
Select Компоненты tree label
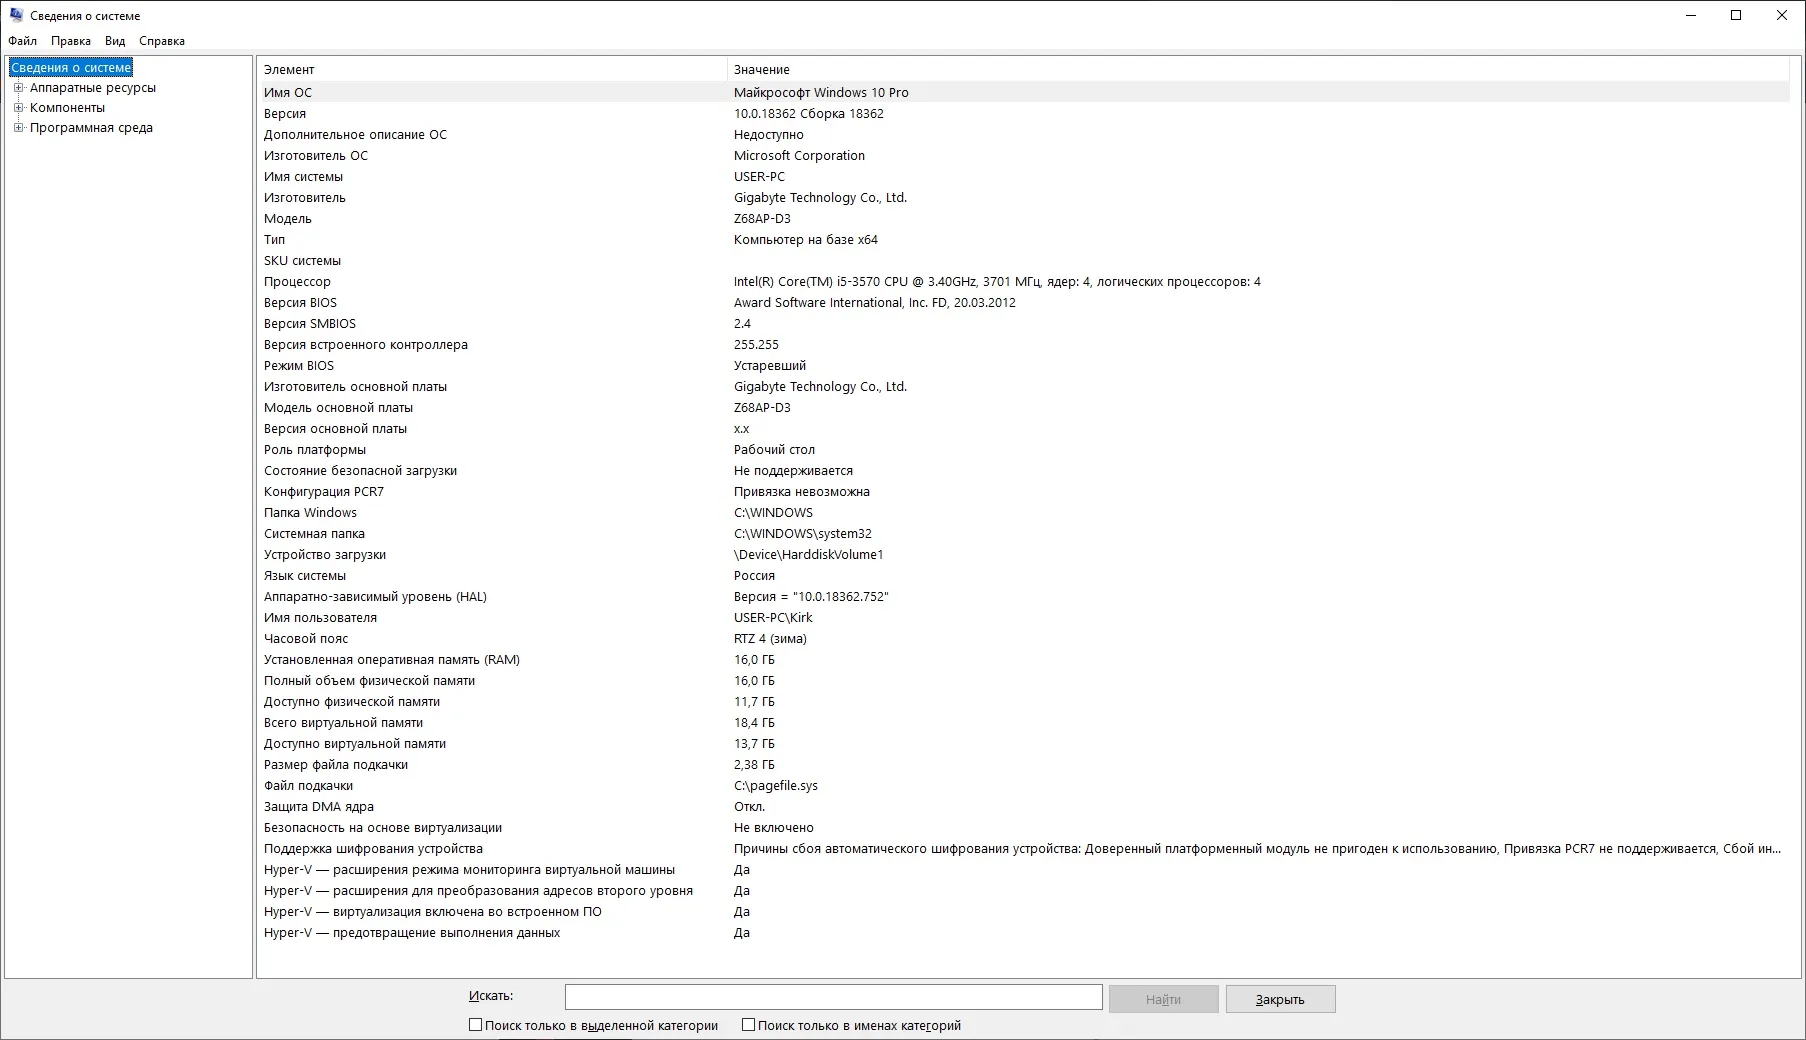(67, 107)
